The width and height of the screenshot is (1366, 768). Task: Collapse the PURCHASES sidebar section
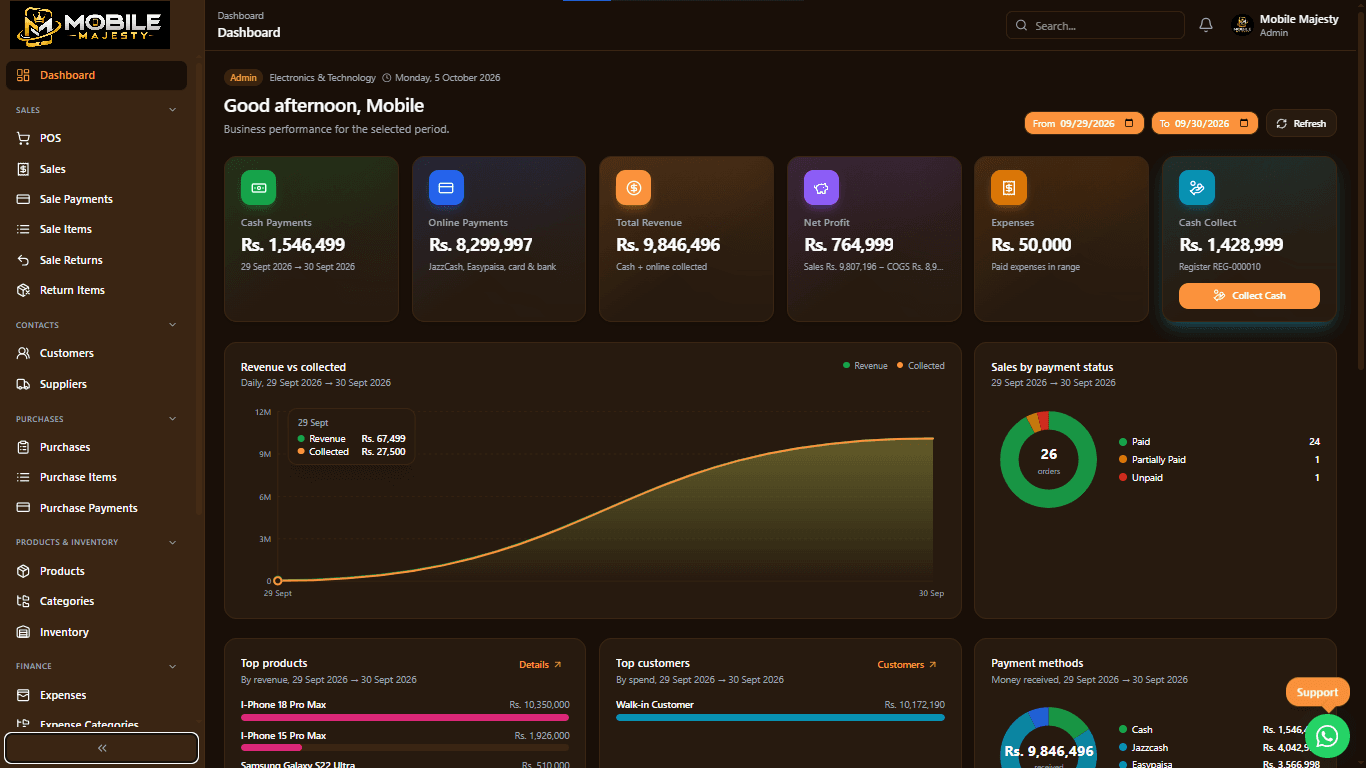172,419
